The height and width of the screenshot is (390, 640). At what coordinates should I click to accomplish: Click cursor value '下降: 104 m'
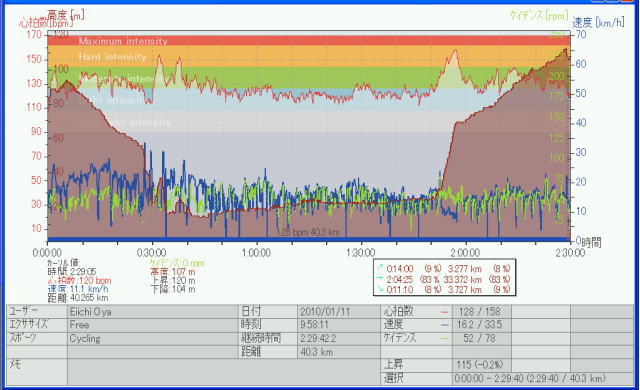173,289
